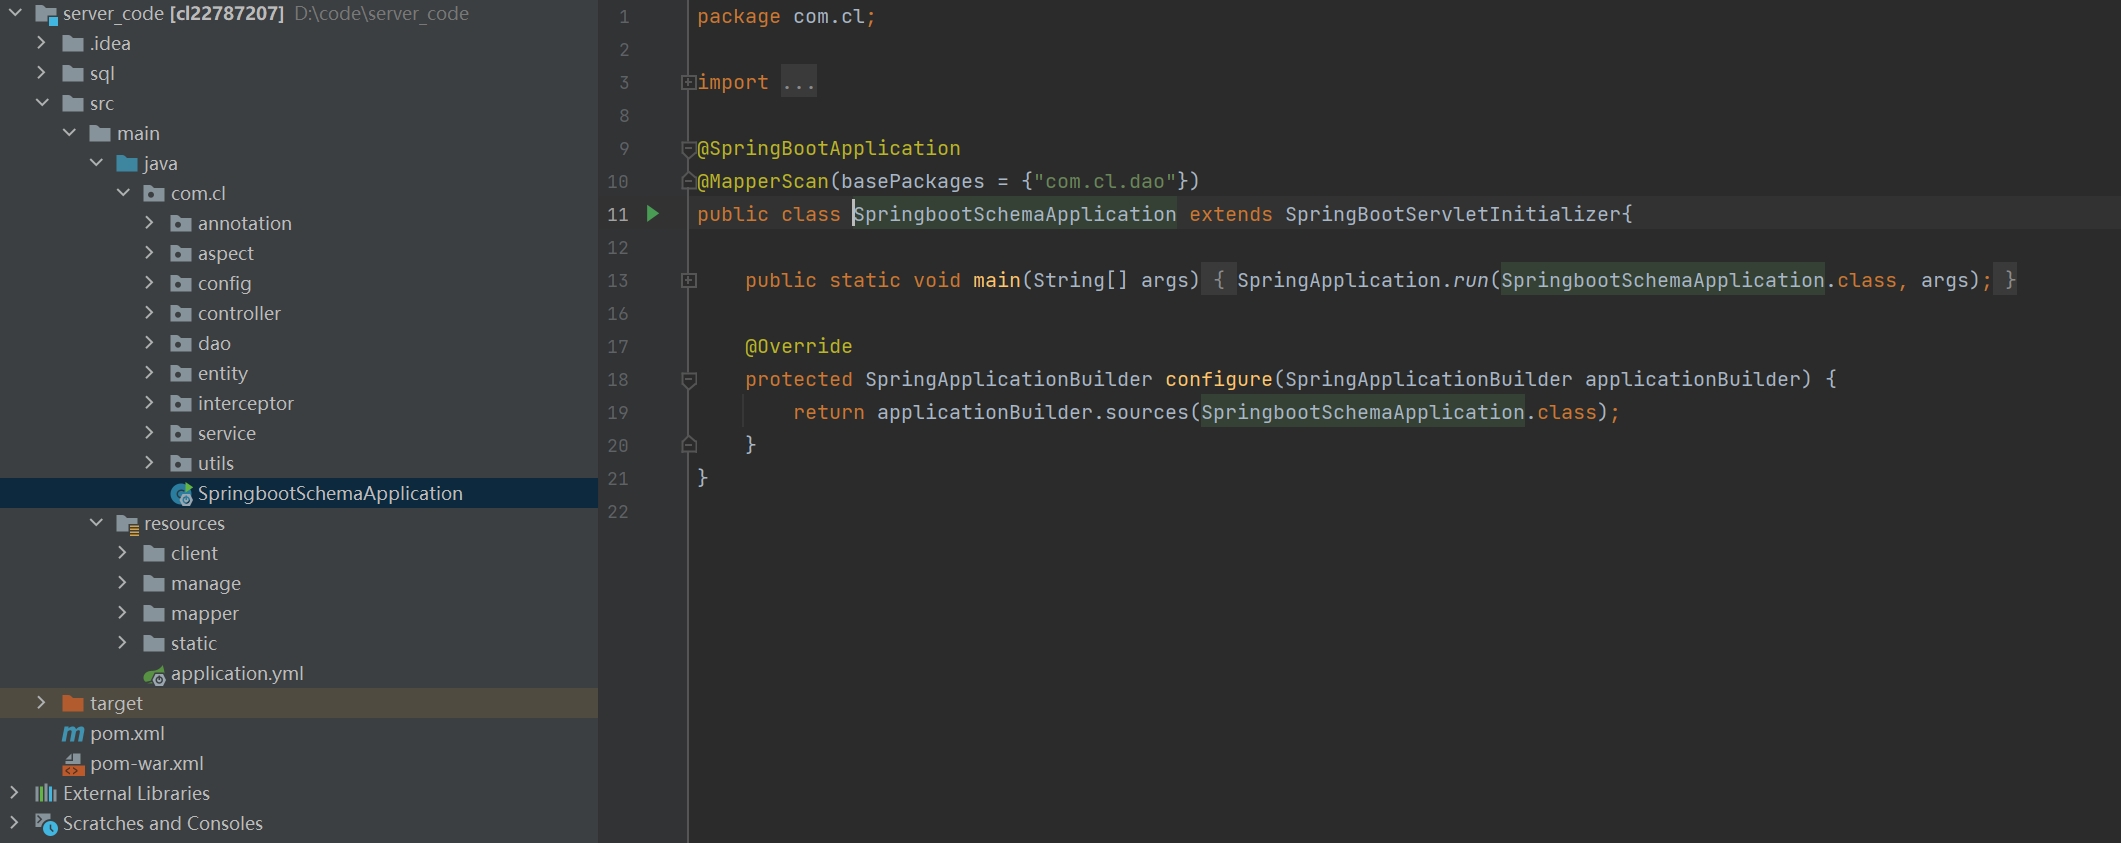Click the configure method name
Screen dimensions: 2121x843
pos(1219,379)
